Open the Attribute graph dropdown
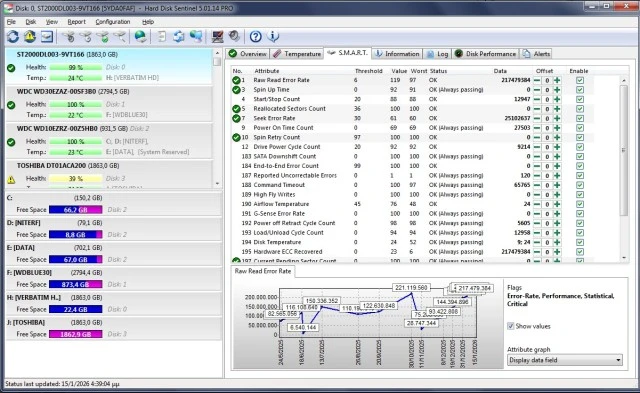This screenshot has height=393, width=640. (565, 360)
